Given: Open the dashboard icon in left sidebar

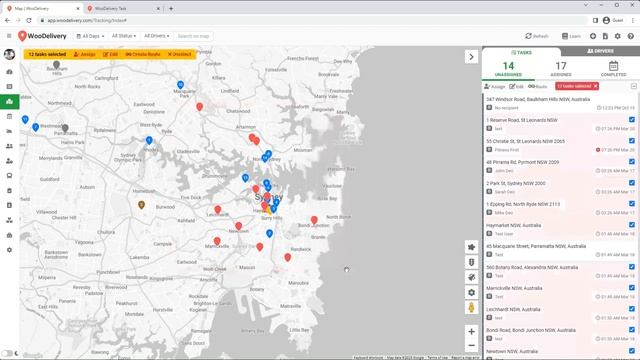Looking at the screenshot, I should (x=9, y=72).
